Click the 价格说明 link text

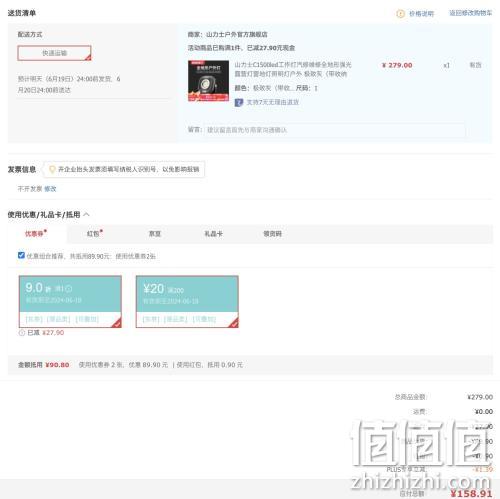(421, 14)
